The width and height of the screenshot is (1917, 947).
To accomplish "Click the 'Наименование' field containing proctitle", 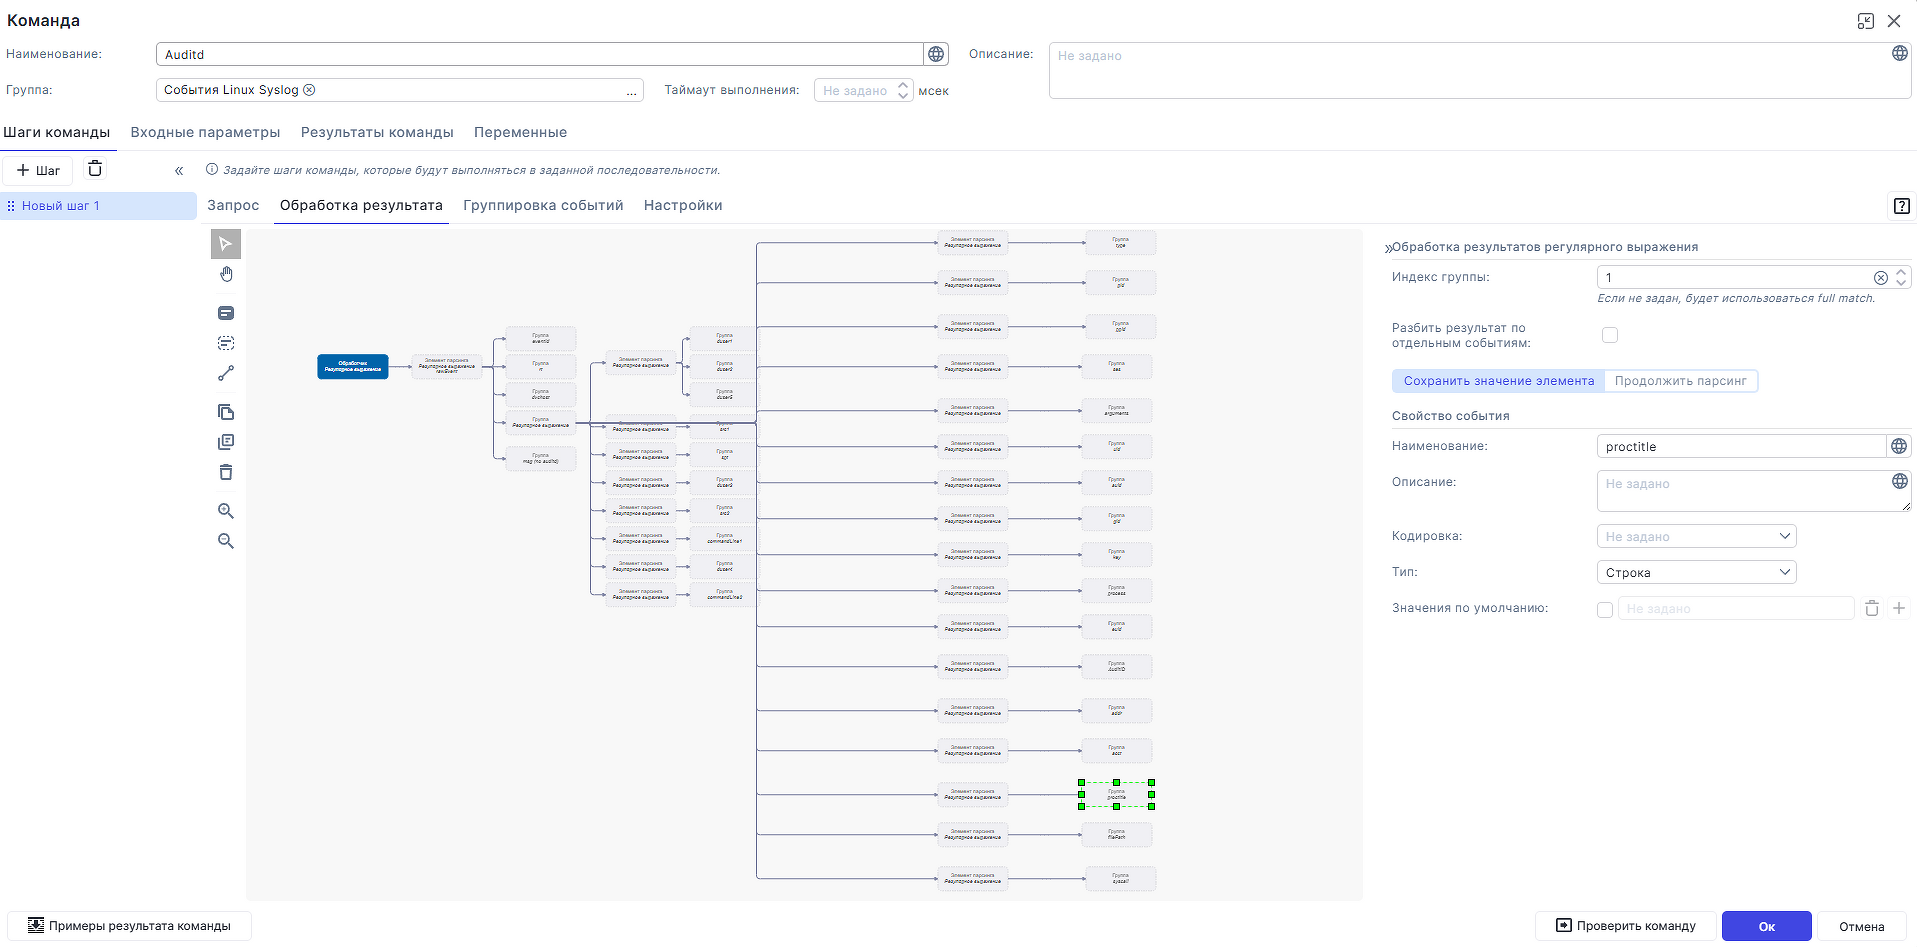I will [1740, 446].
